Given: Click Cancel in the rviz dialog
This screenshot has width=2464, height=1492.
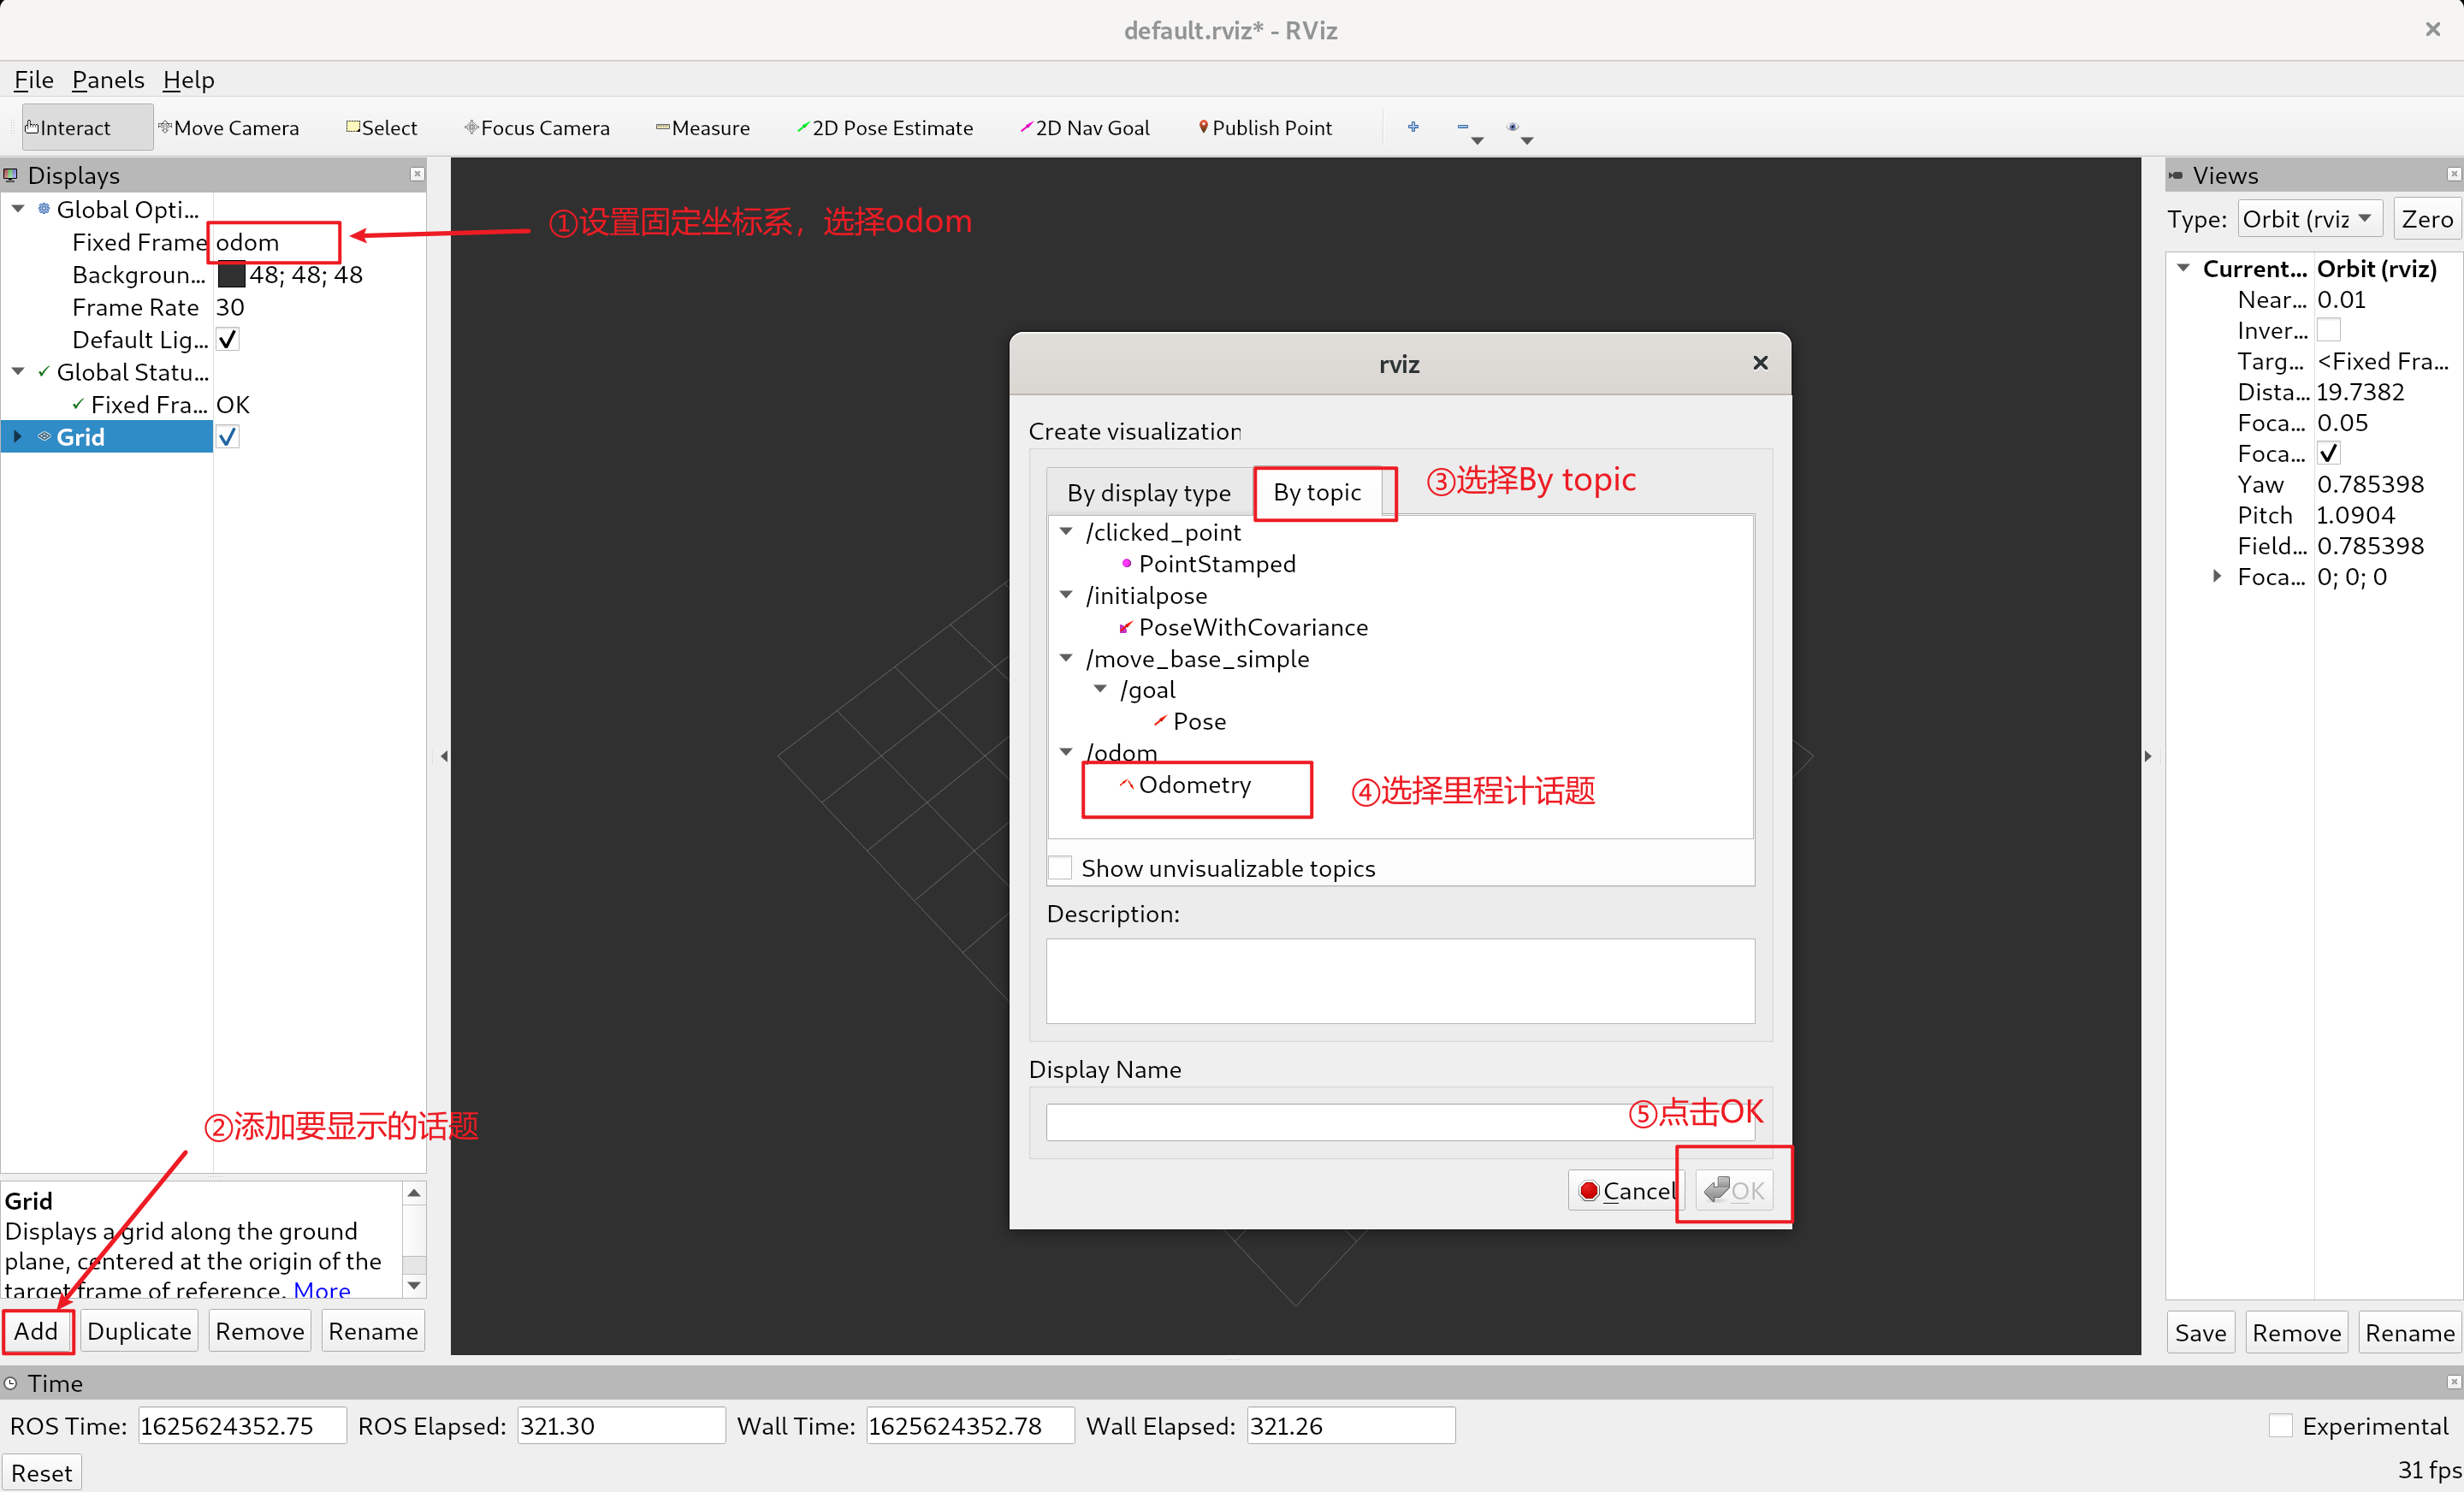Looking at the screenshot, I should (1626, 1190).
